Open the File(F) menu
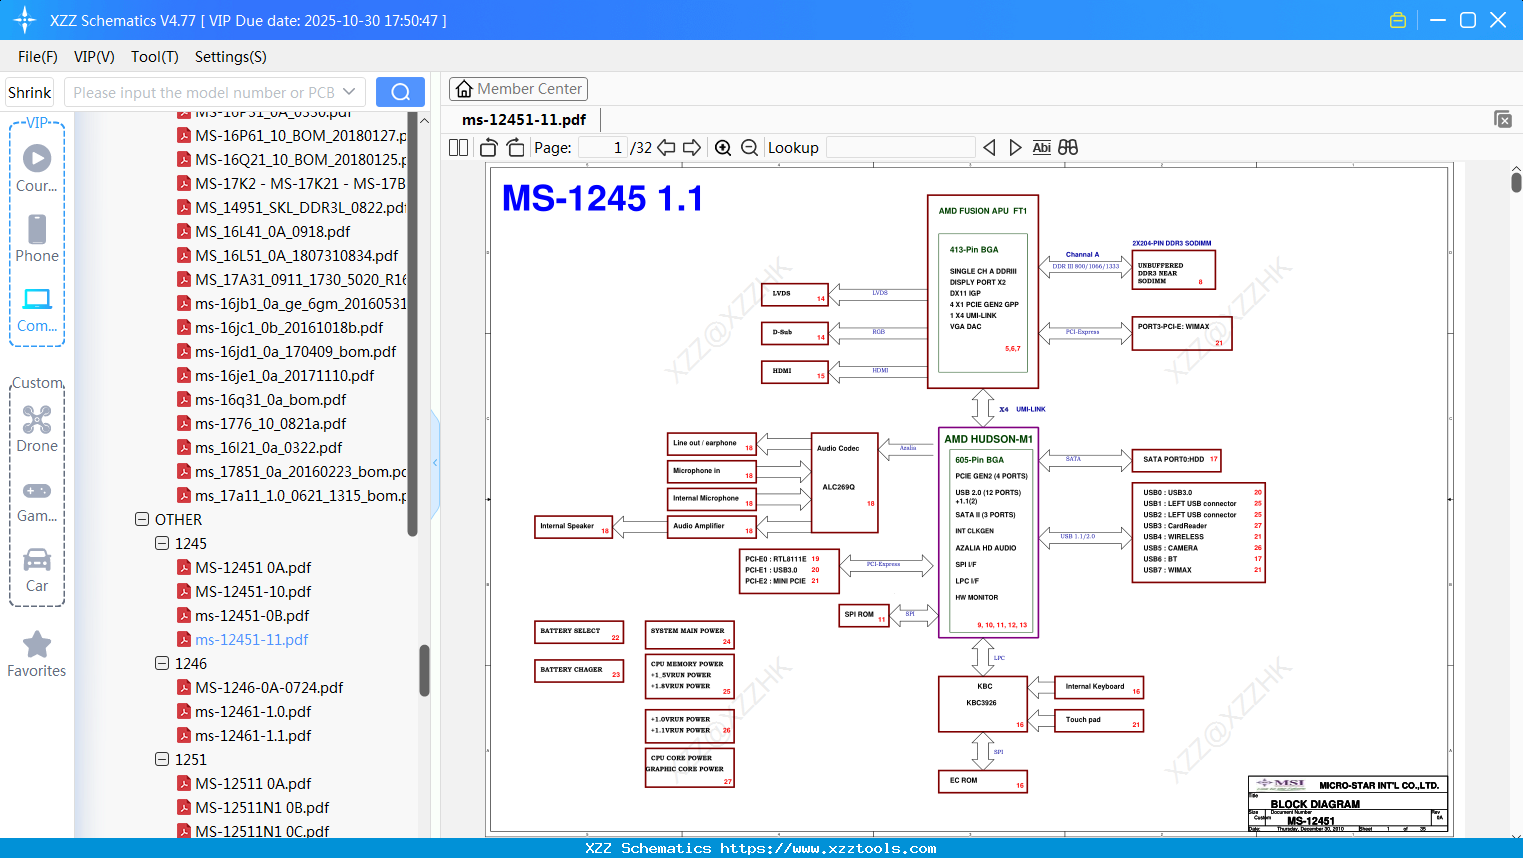The image size is (1523, 858). pos(38,57)
